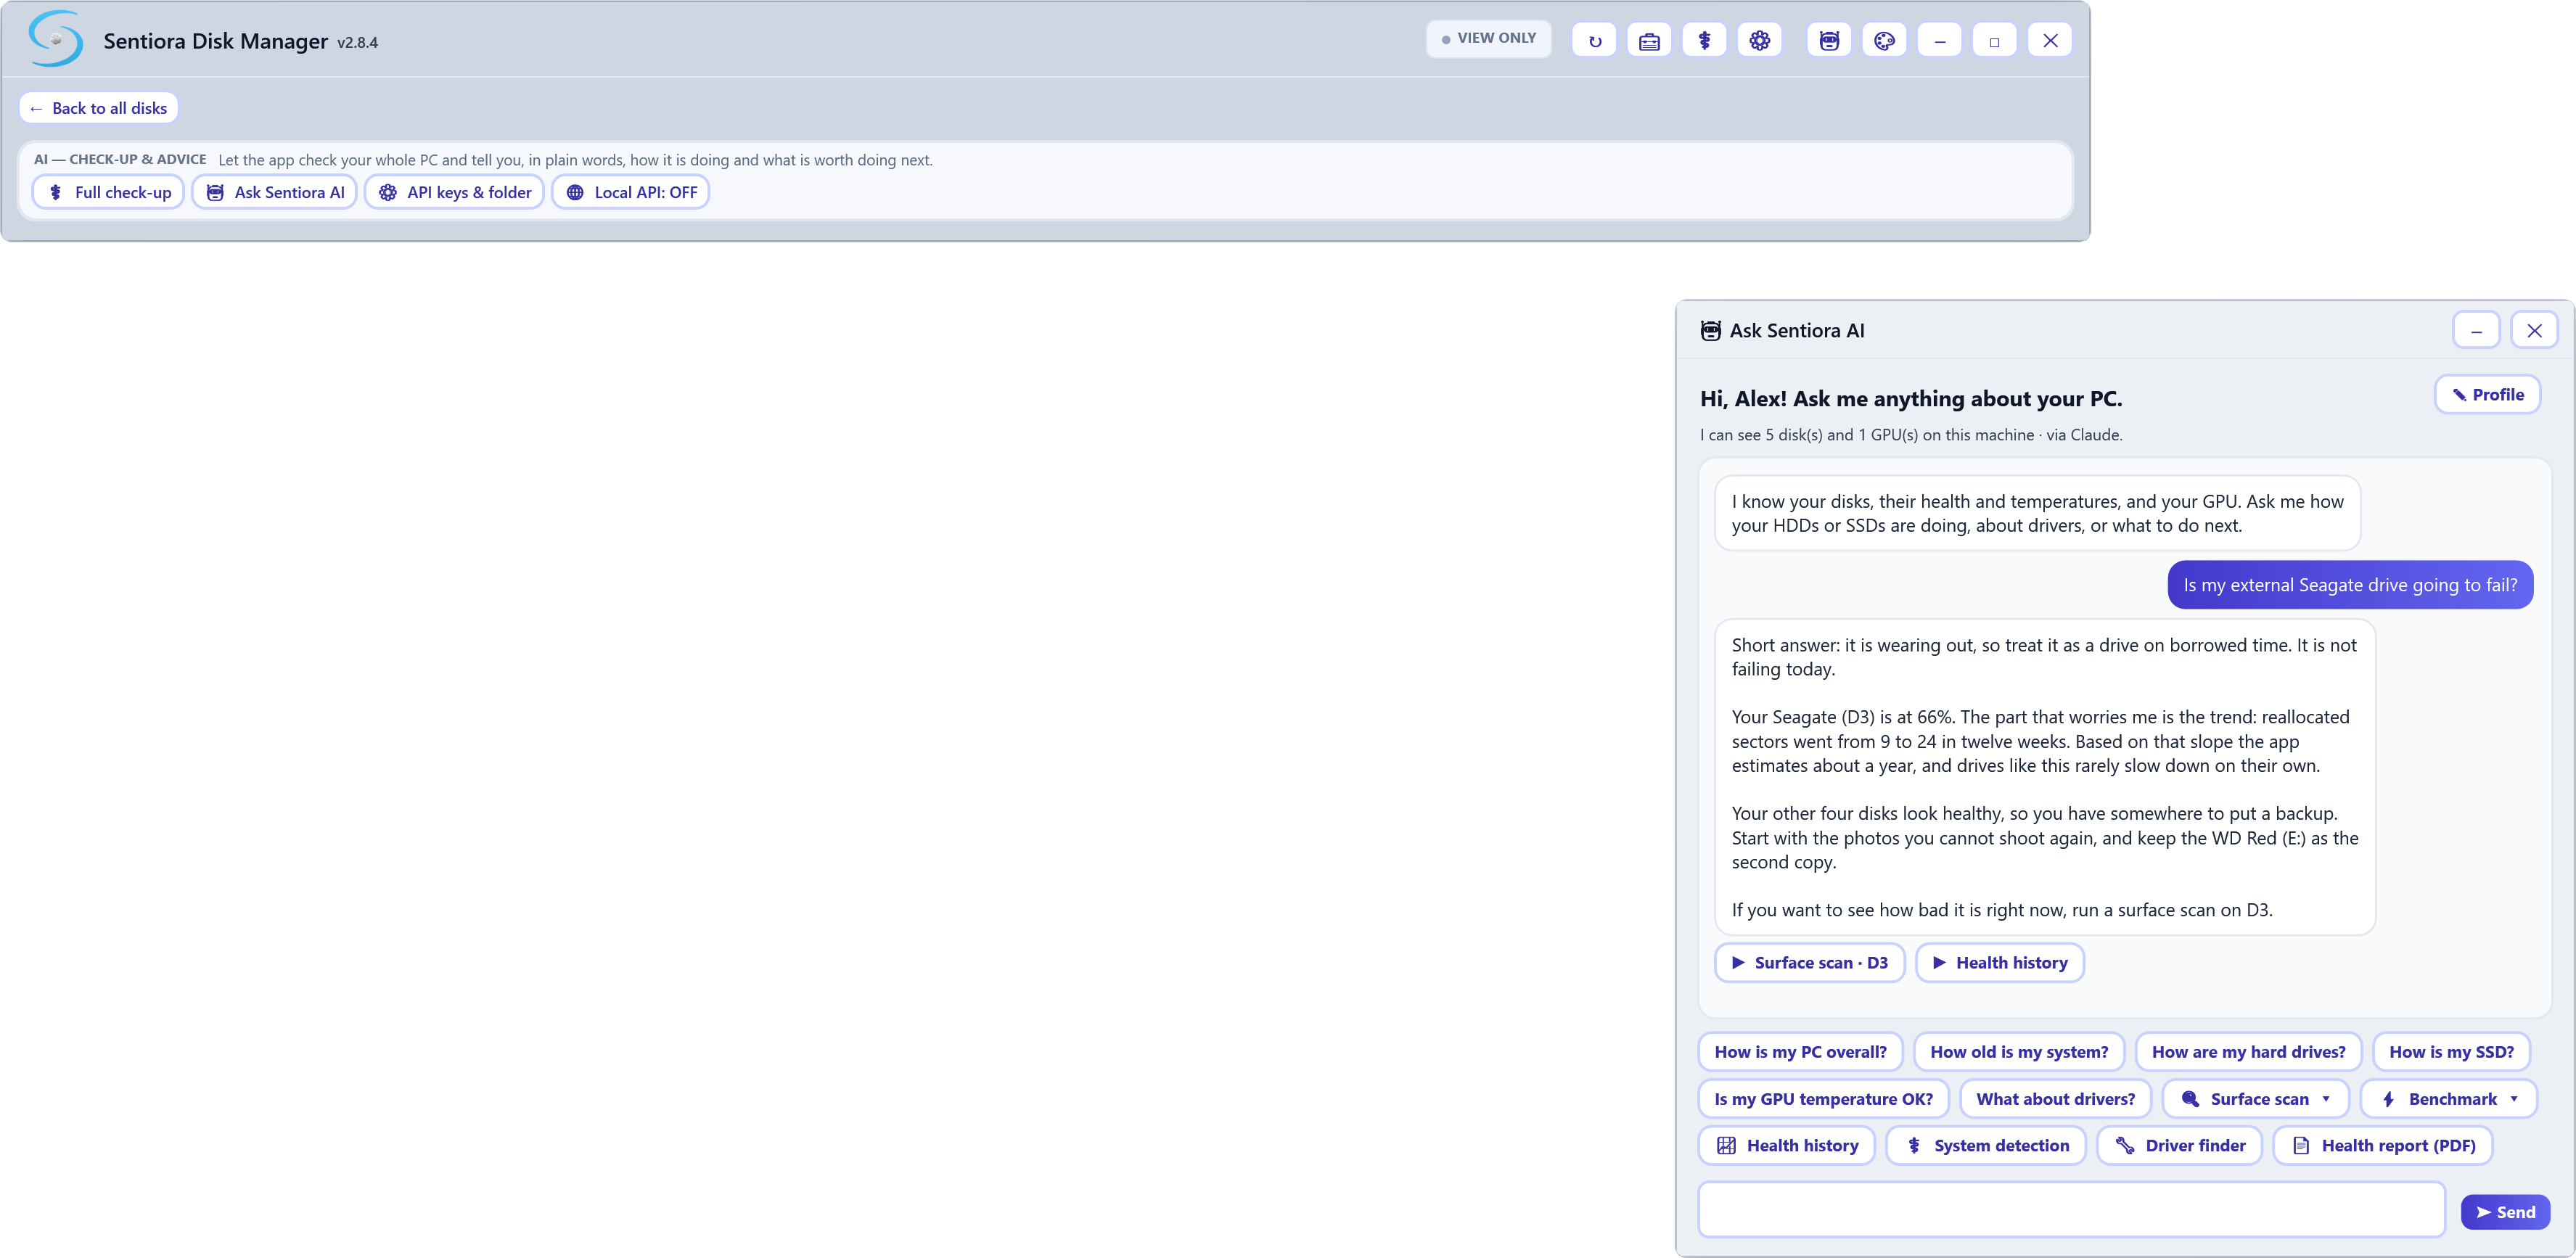Run the Full check-up

click(x=108, y=192)
